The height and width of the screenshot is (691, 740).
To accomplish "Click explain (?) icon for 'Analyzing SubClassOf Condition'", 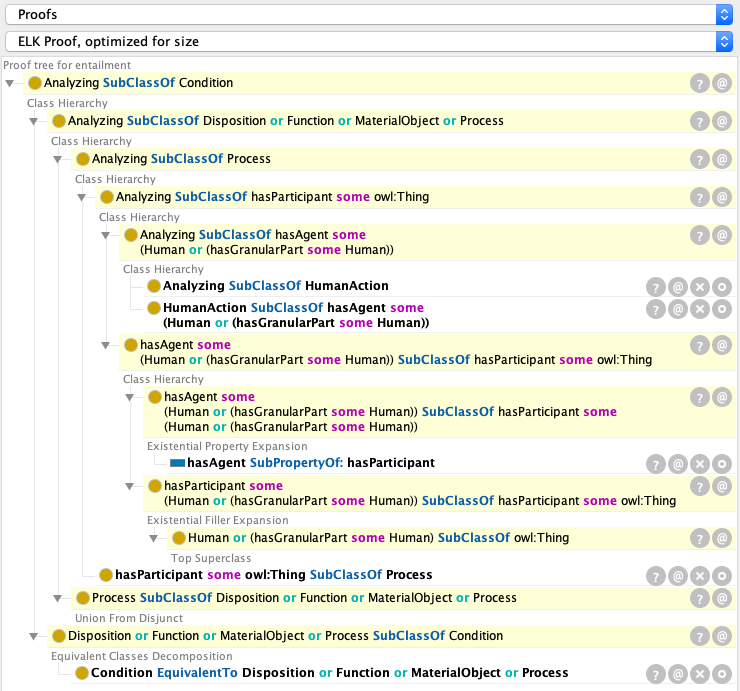I will [x=700, y=84].
